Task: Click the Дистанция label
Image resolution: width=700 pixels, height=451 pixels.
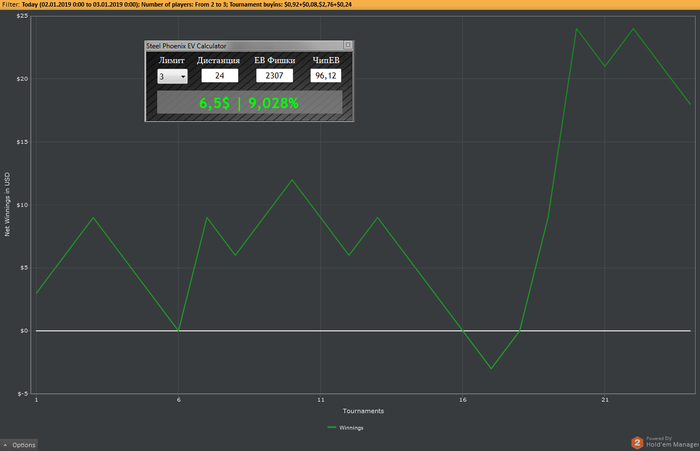Action: coord(218,60)
